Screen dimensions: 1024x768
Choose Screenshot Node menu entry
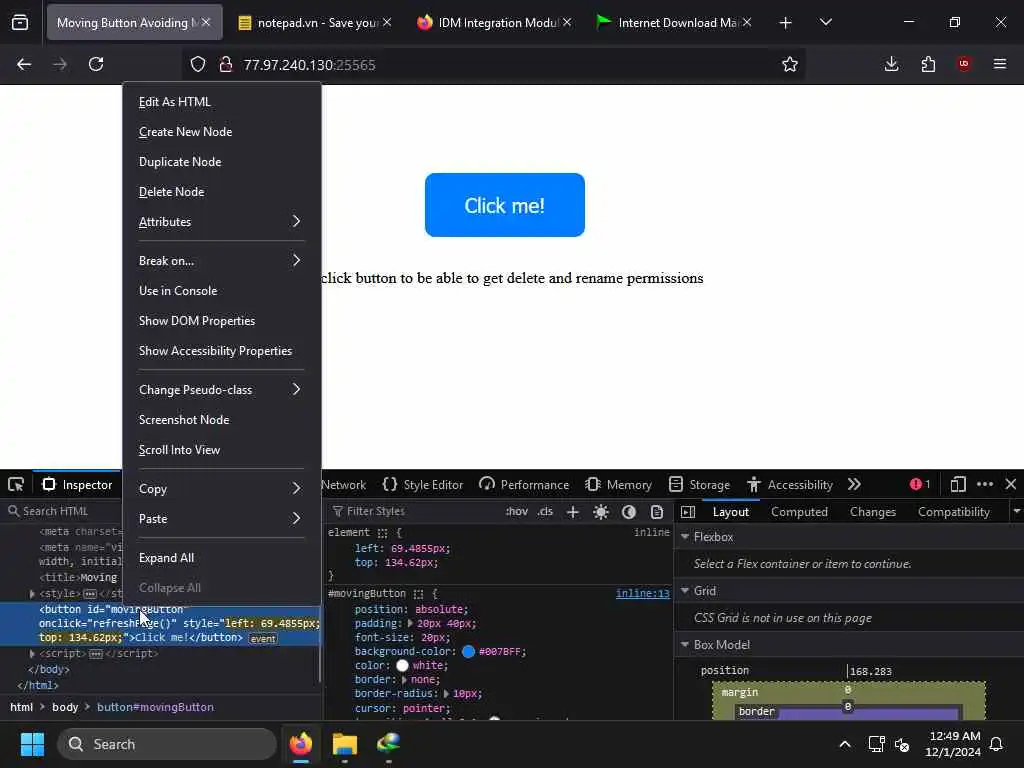coord(221,420)
